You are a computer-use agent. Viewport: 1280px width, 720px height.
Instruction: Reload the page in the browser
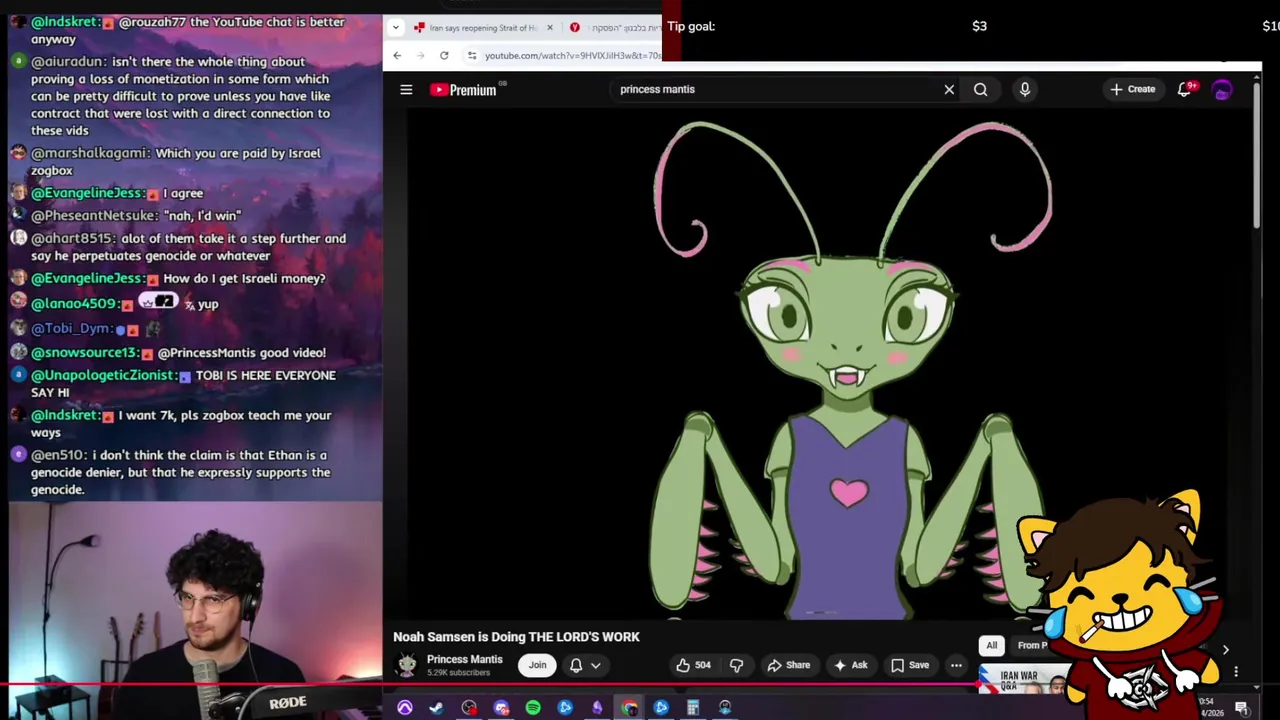(x=444, y=55)
